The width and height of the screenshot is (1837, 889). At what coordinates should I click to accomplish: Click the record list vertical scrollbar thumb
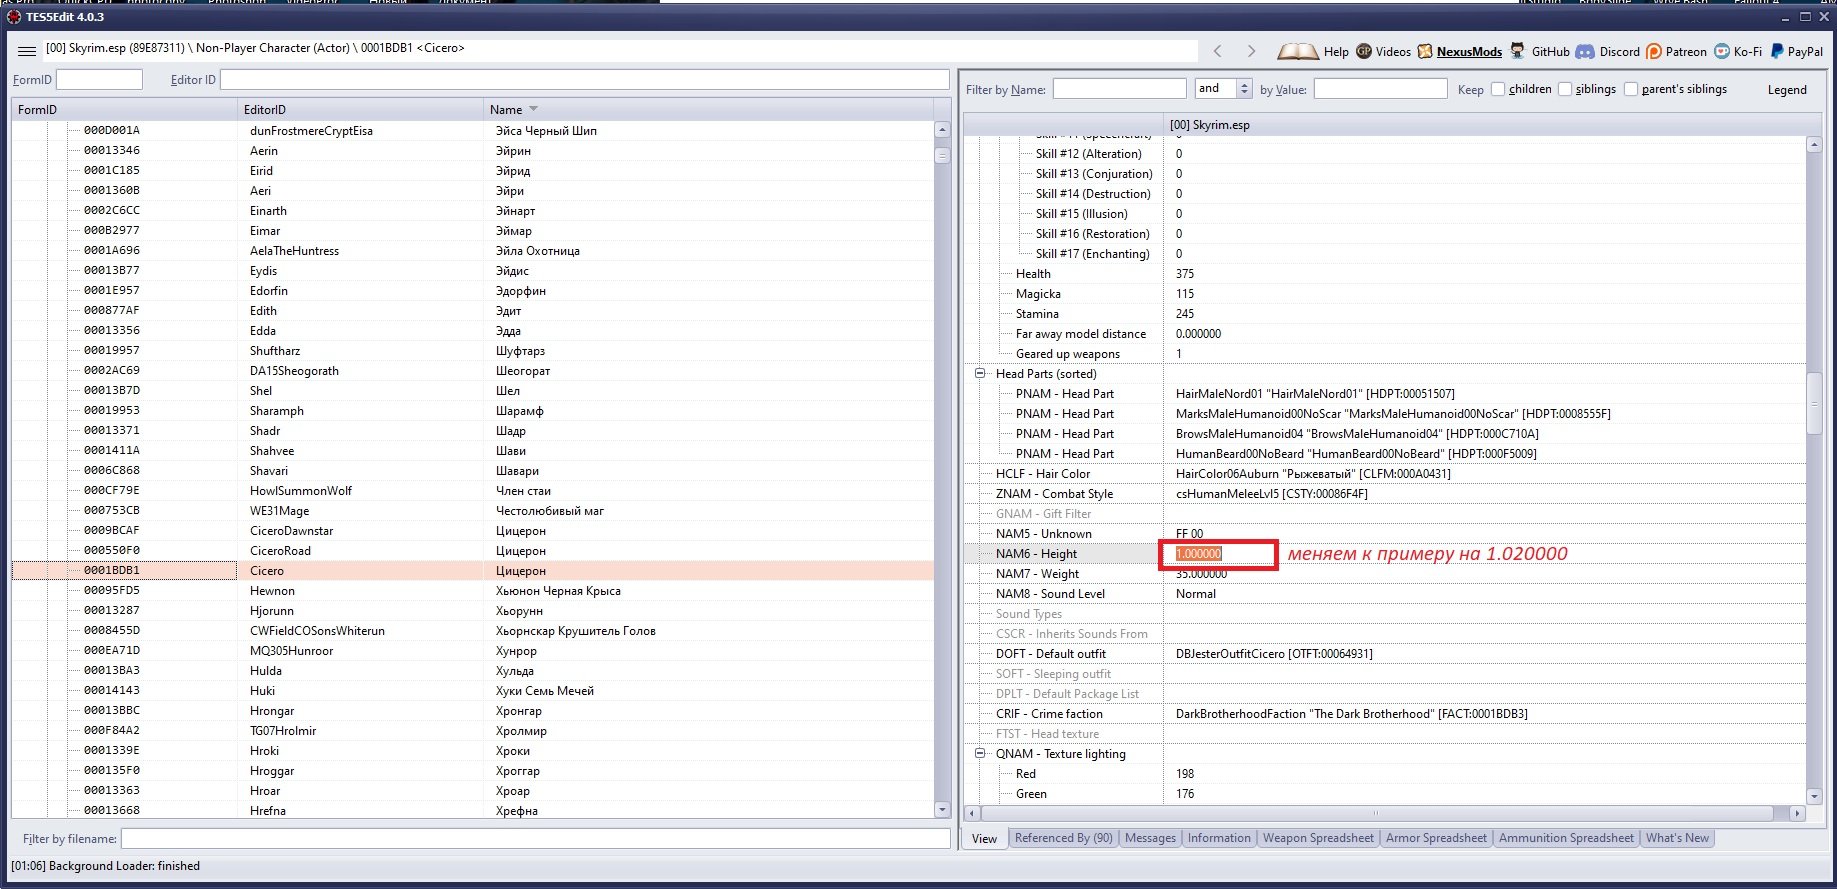941,155
